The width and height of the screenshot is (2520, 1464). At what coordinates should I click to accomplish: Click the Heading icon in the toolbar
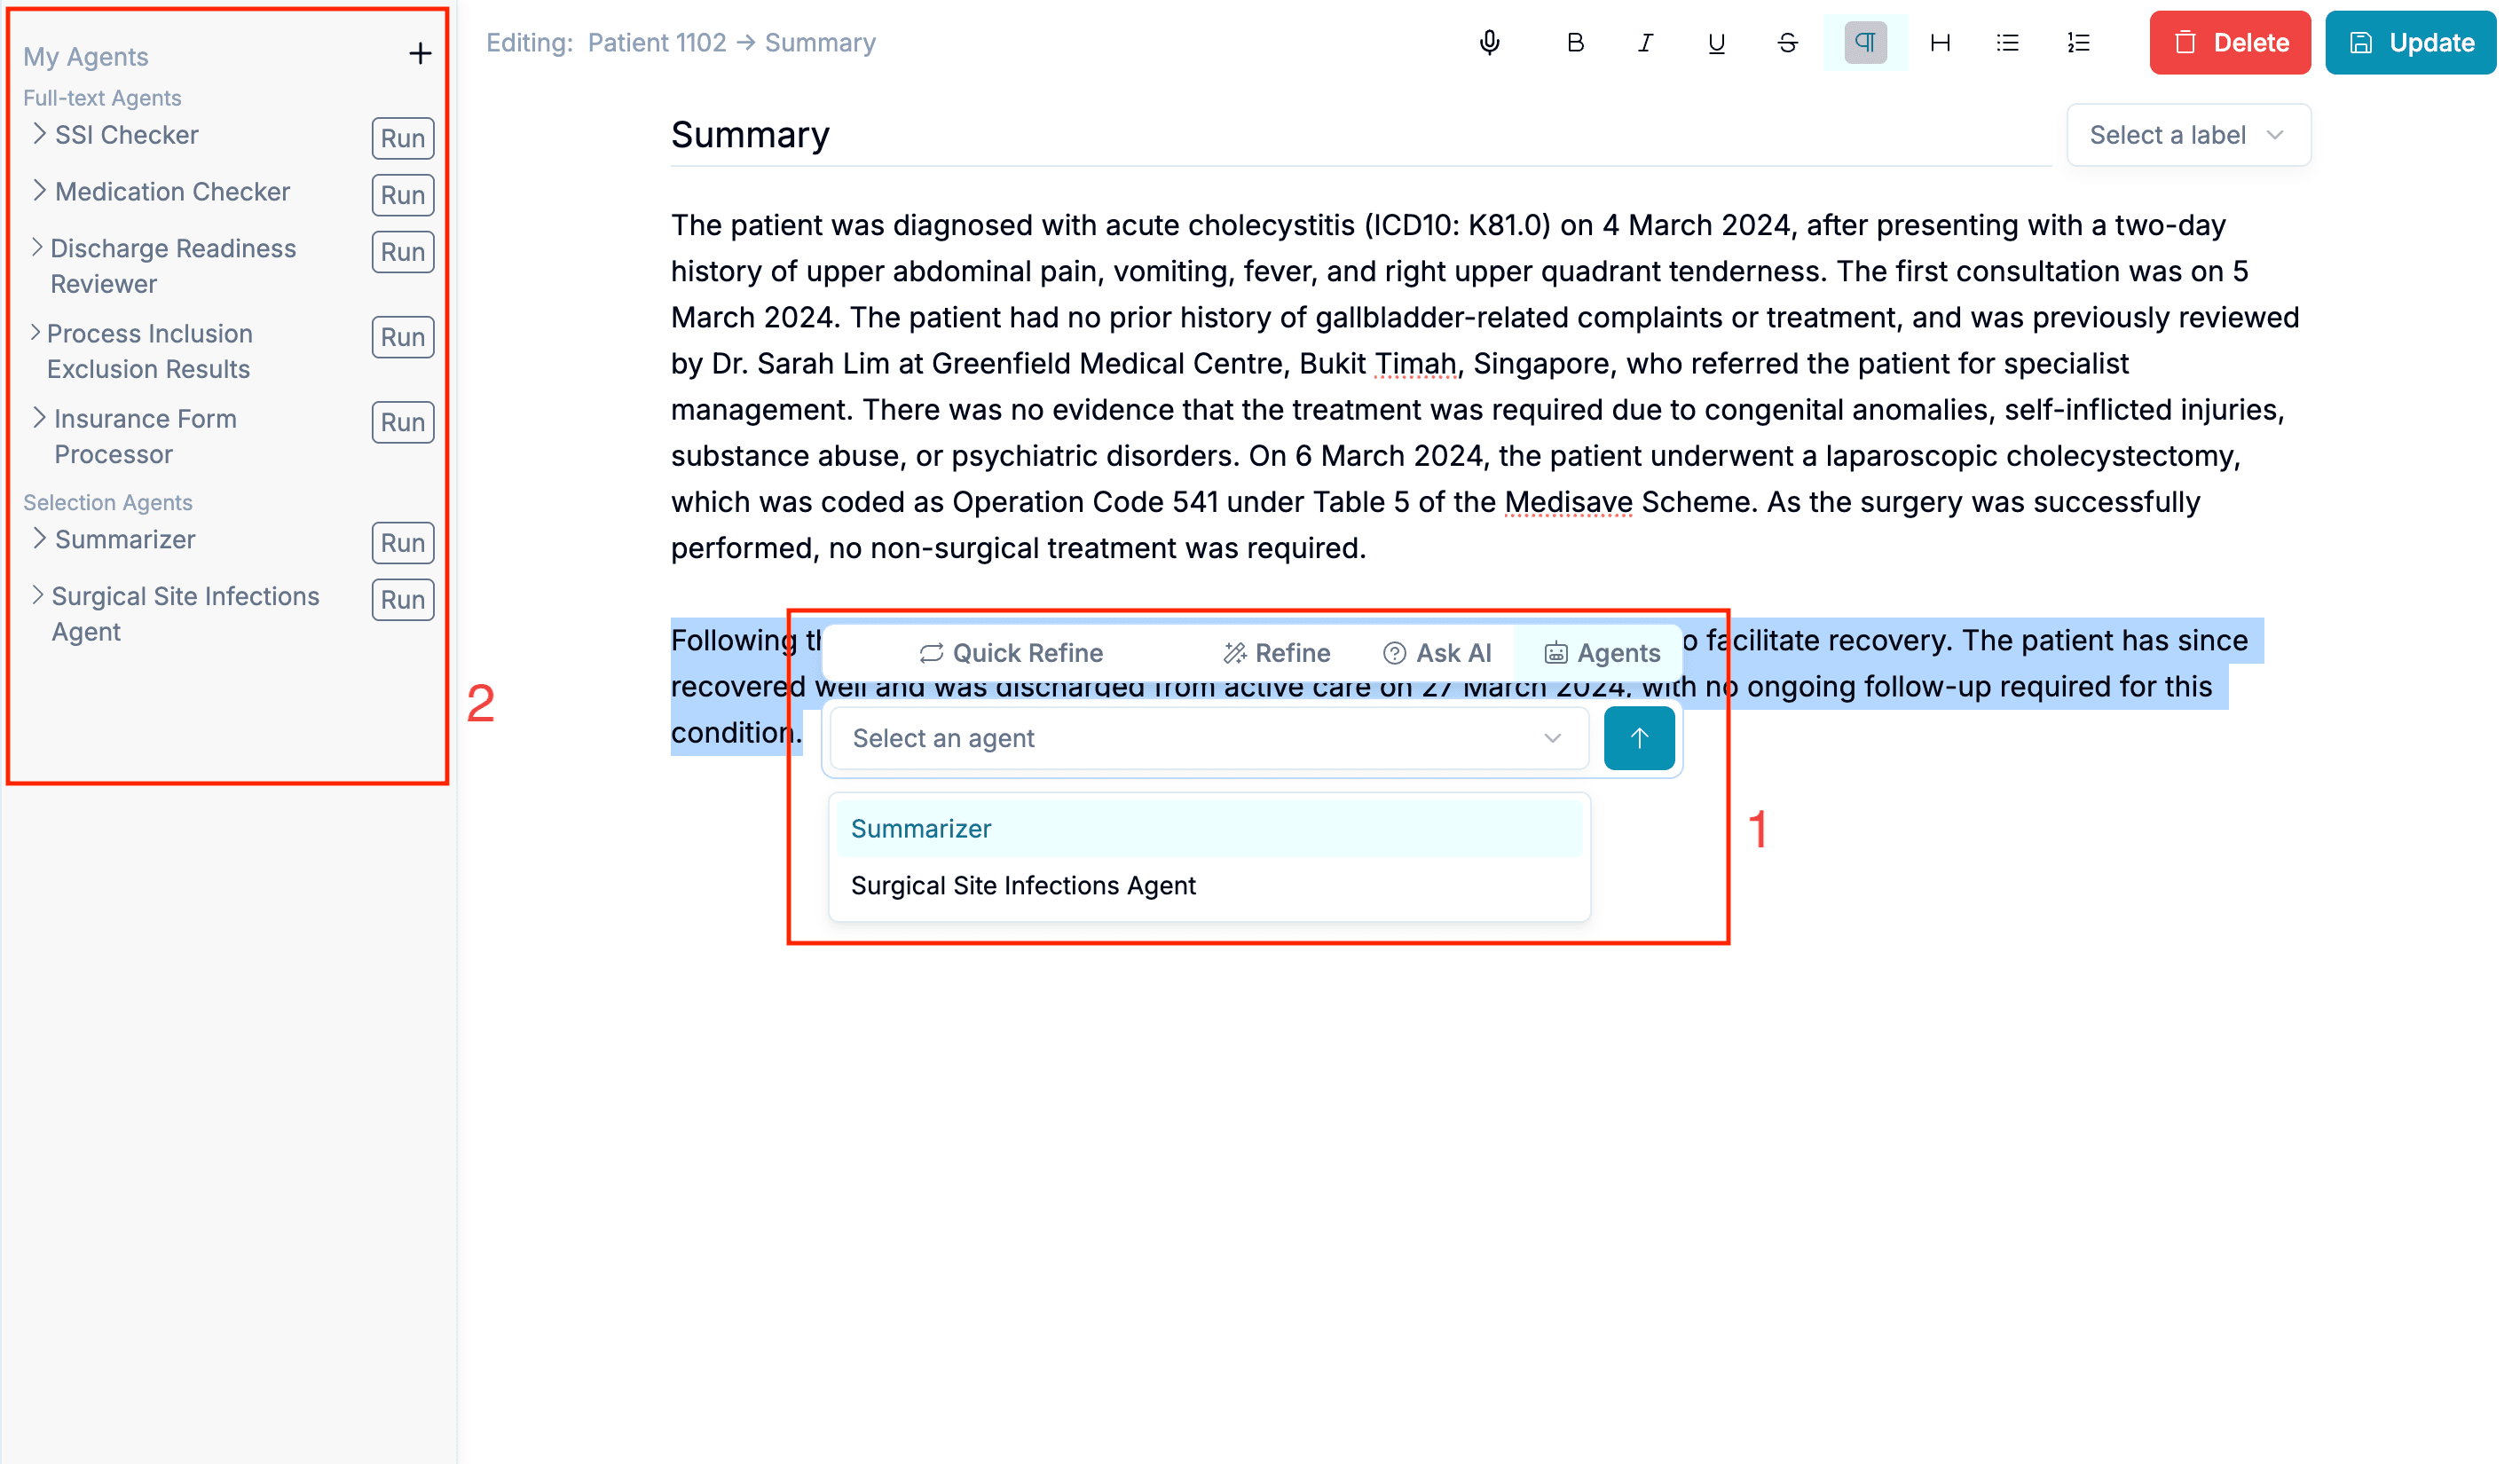(x=1940, y=42)
